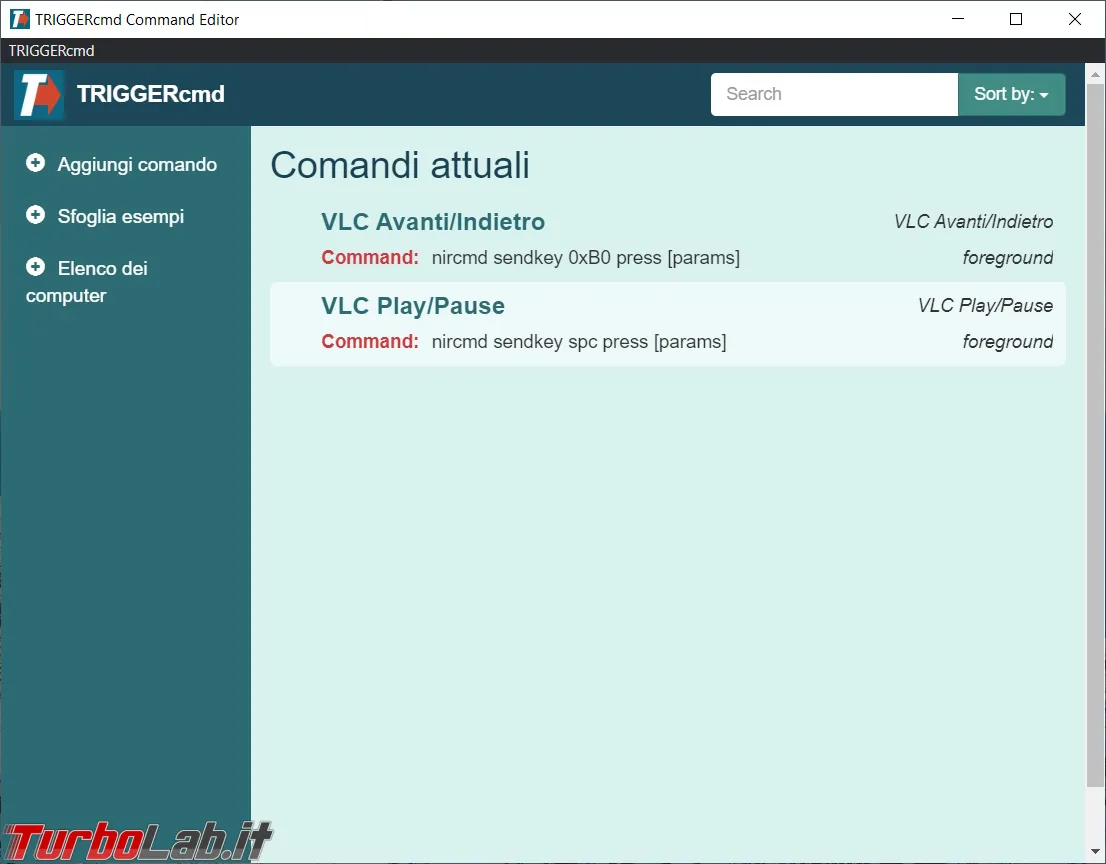Image resolution: width=1106 pixels, height=864 pixels.
Task: Open Elenco dei computer link
Action: pos(87,281)
